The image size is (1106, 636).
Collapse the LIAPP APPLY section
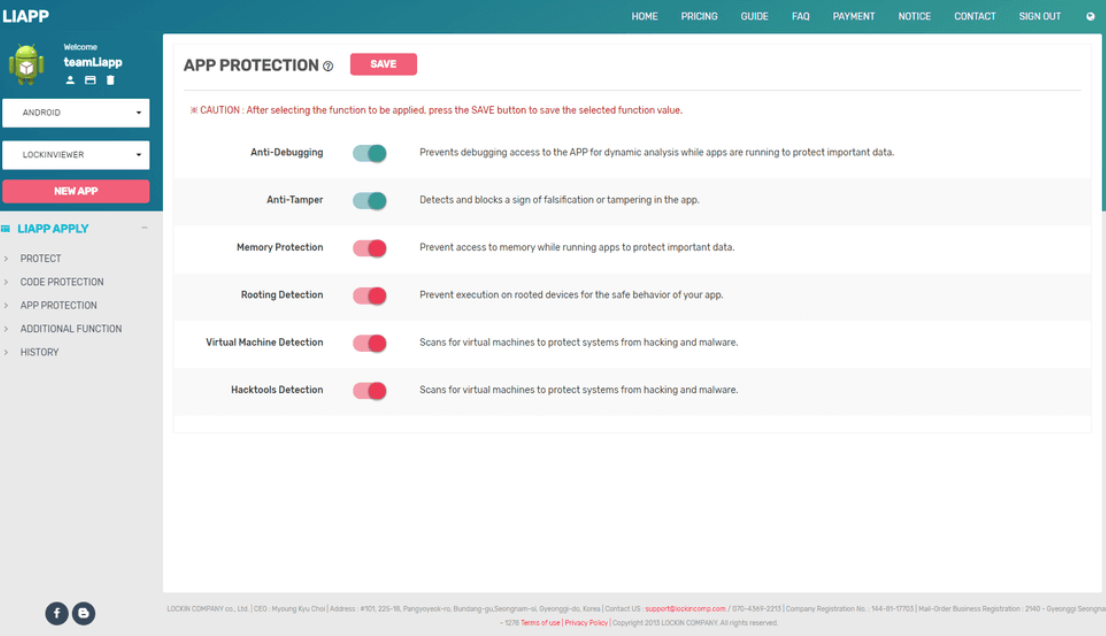(x=145, y=228)
